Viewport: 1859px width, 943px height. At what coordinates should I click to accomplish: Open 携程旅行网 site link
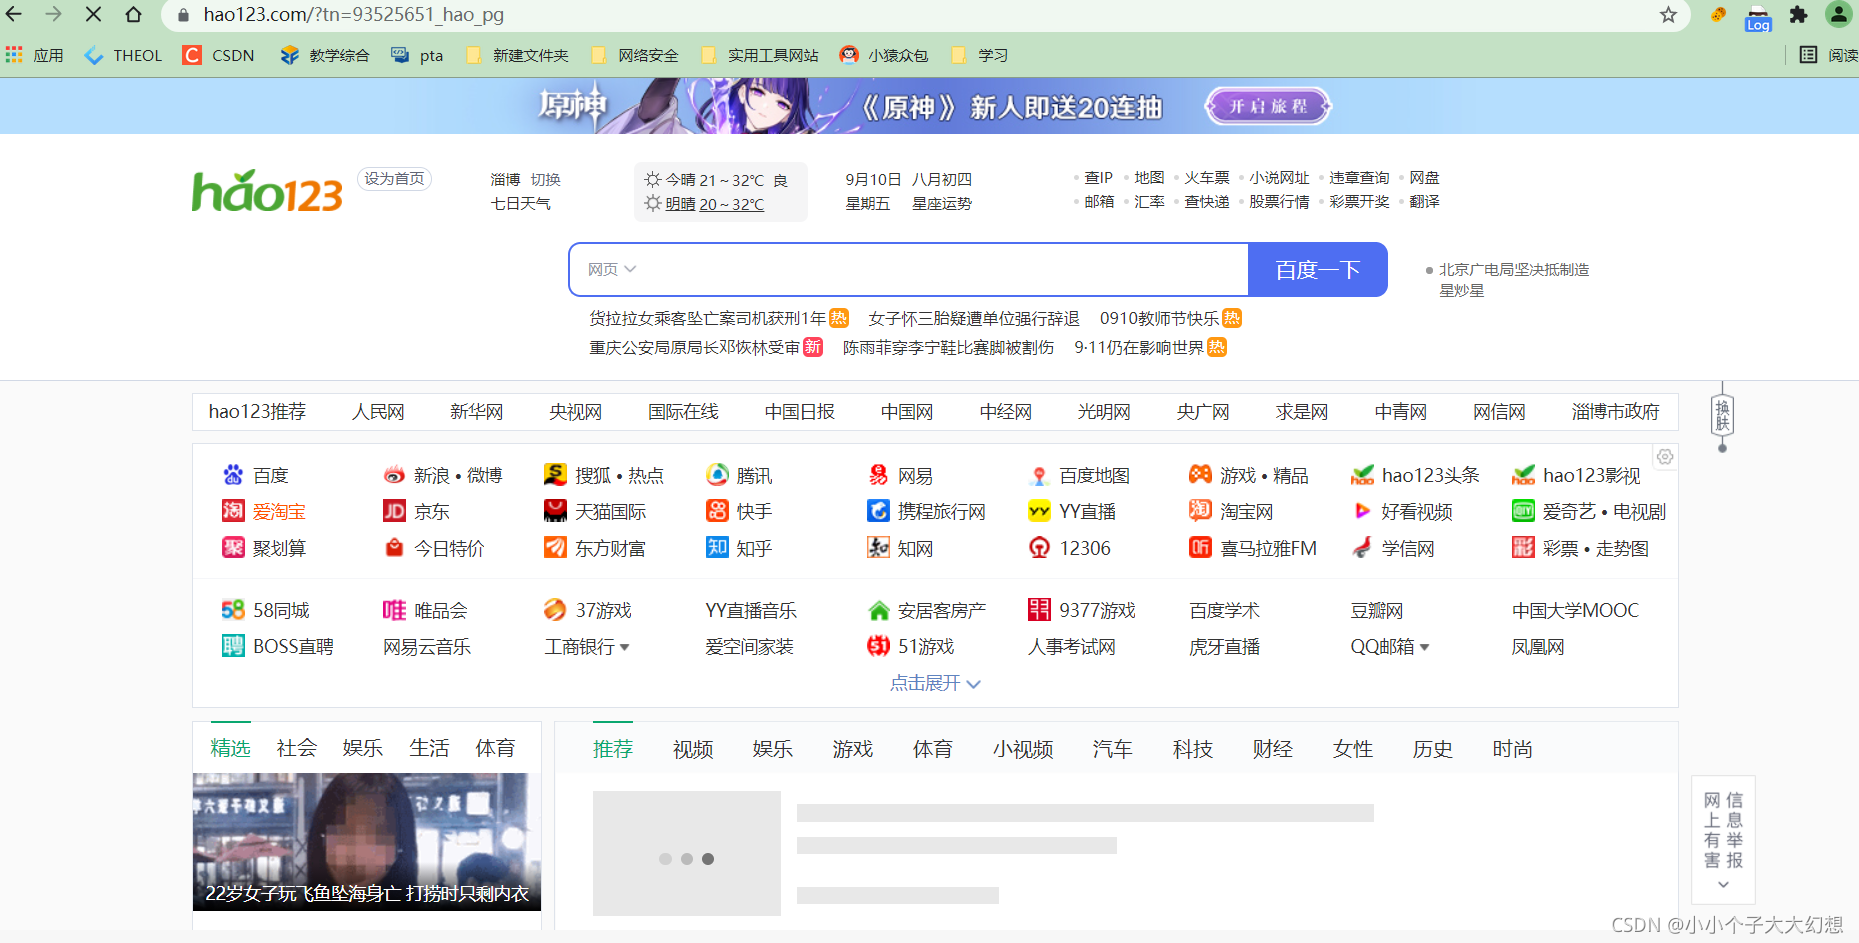pos(926,511)
